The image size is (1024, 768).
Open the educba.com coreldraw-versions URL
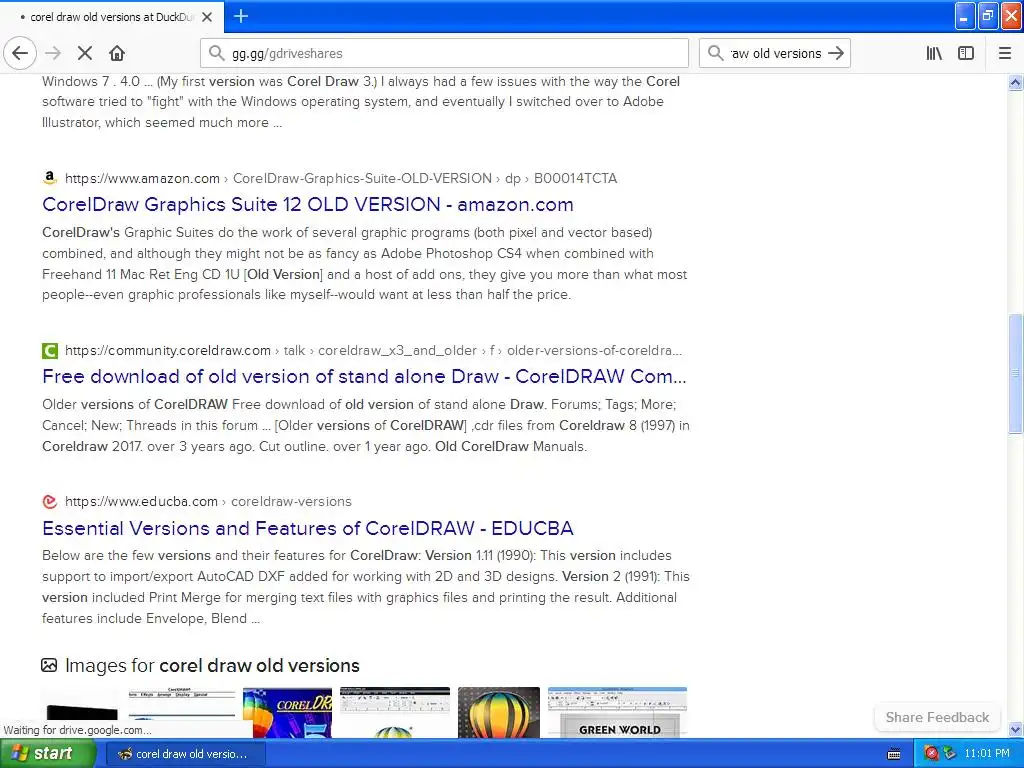[x=208, y=502]
